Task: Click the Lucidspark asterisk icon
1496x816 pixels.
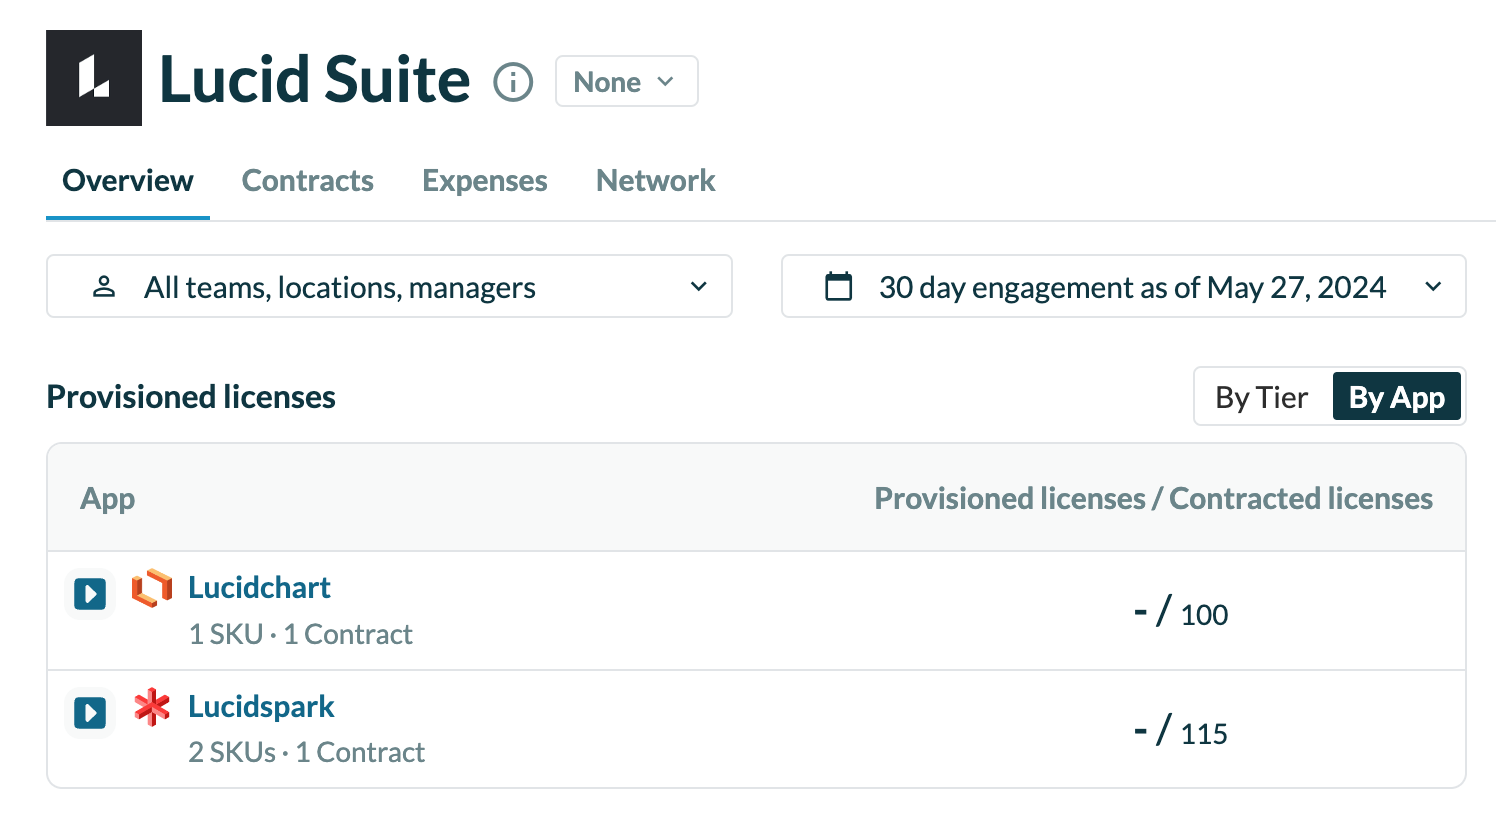Action: click(152, 707)
